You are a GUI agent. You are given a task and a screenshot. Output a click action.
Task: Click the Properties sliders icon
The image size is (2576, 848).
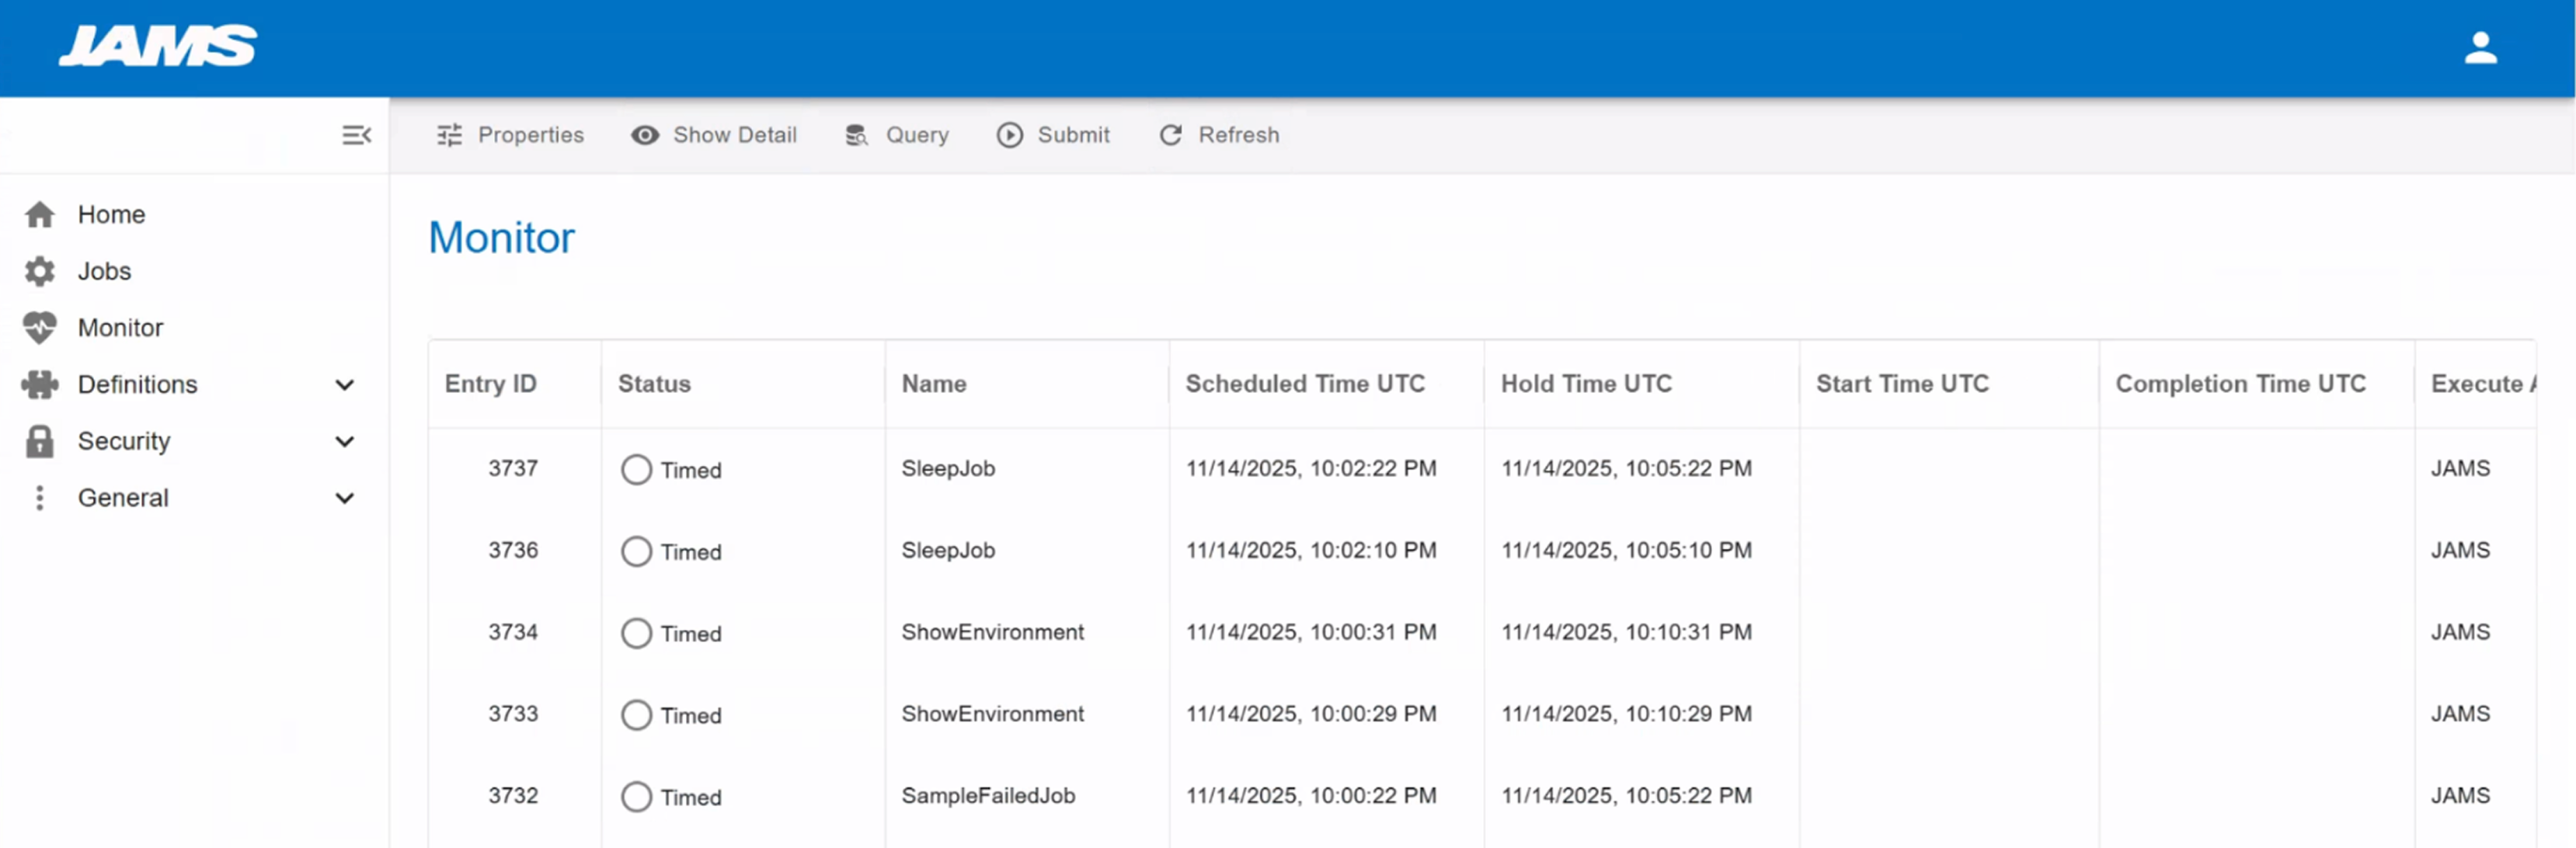point(450,135)
